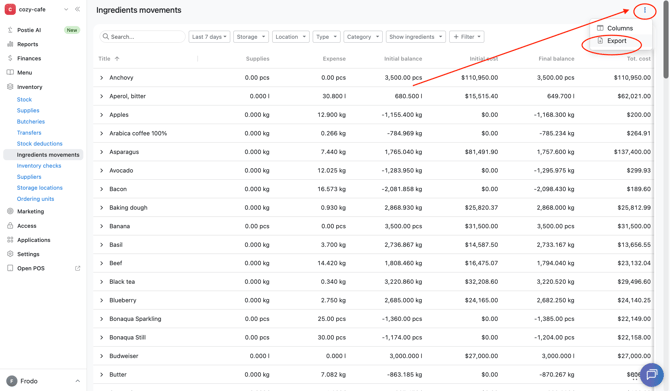Click the Marketing icon in sidebar
The image size is (670, 391).
(x=10, y=211)
